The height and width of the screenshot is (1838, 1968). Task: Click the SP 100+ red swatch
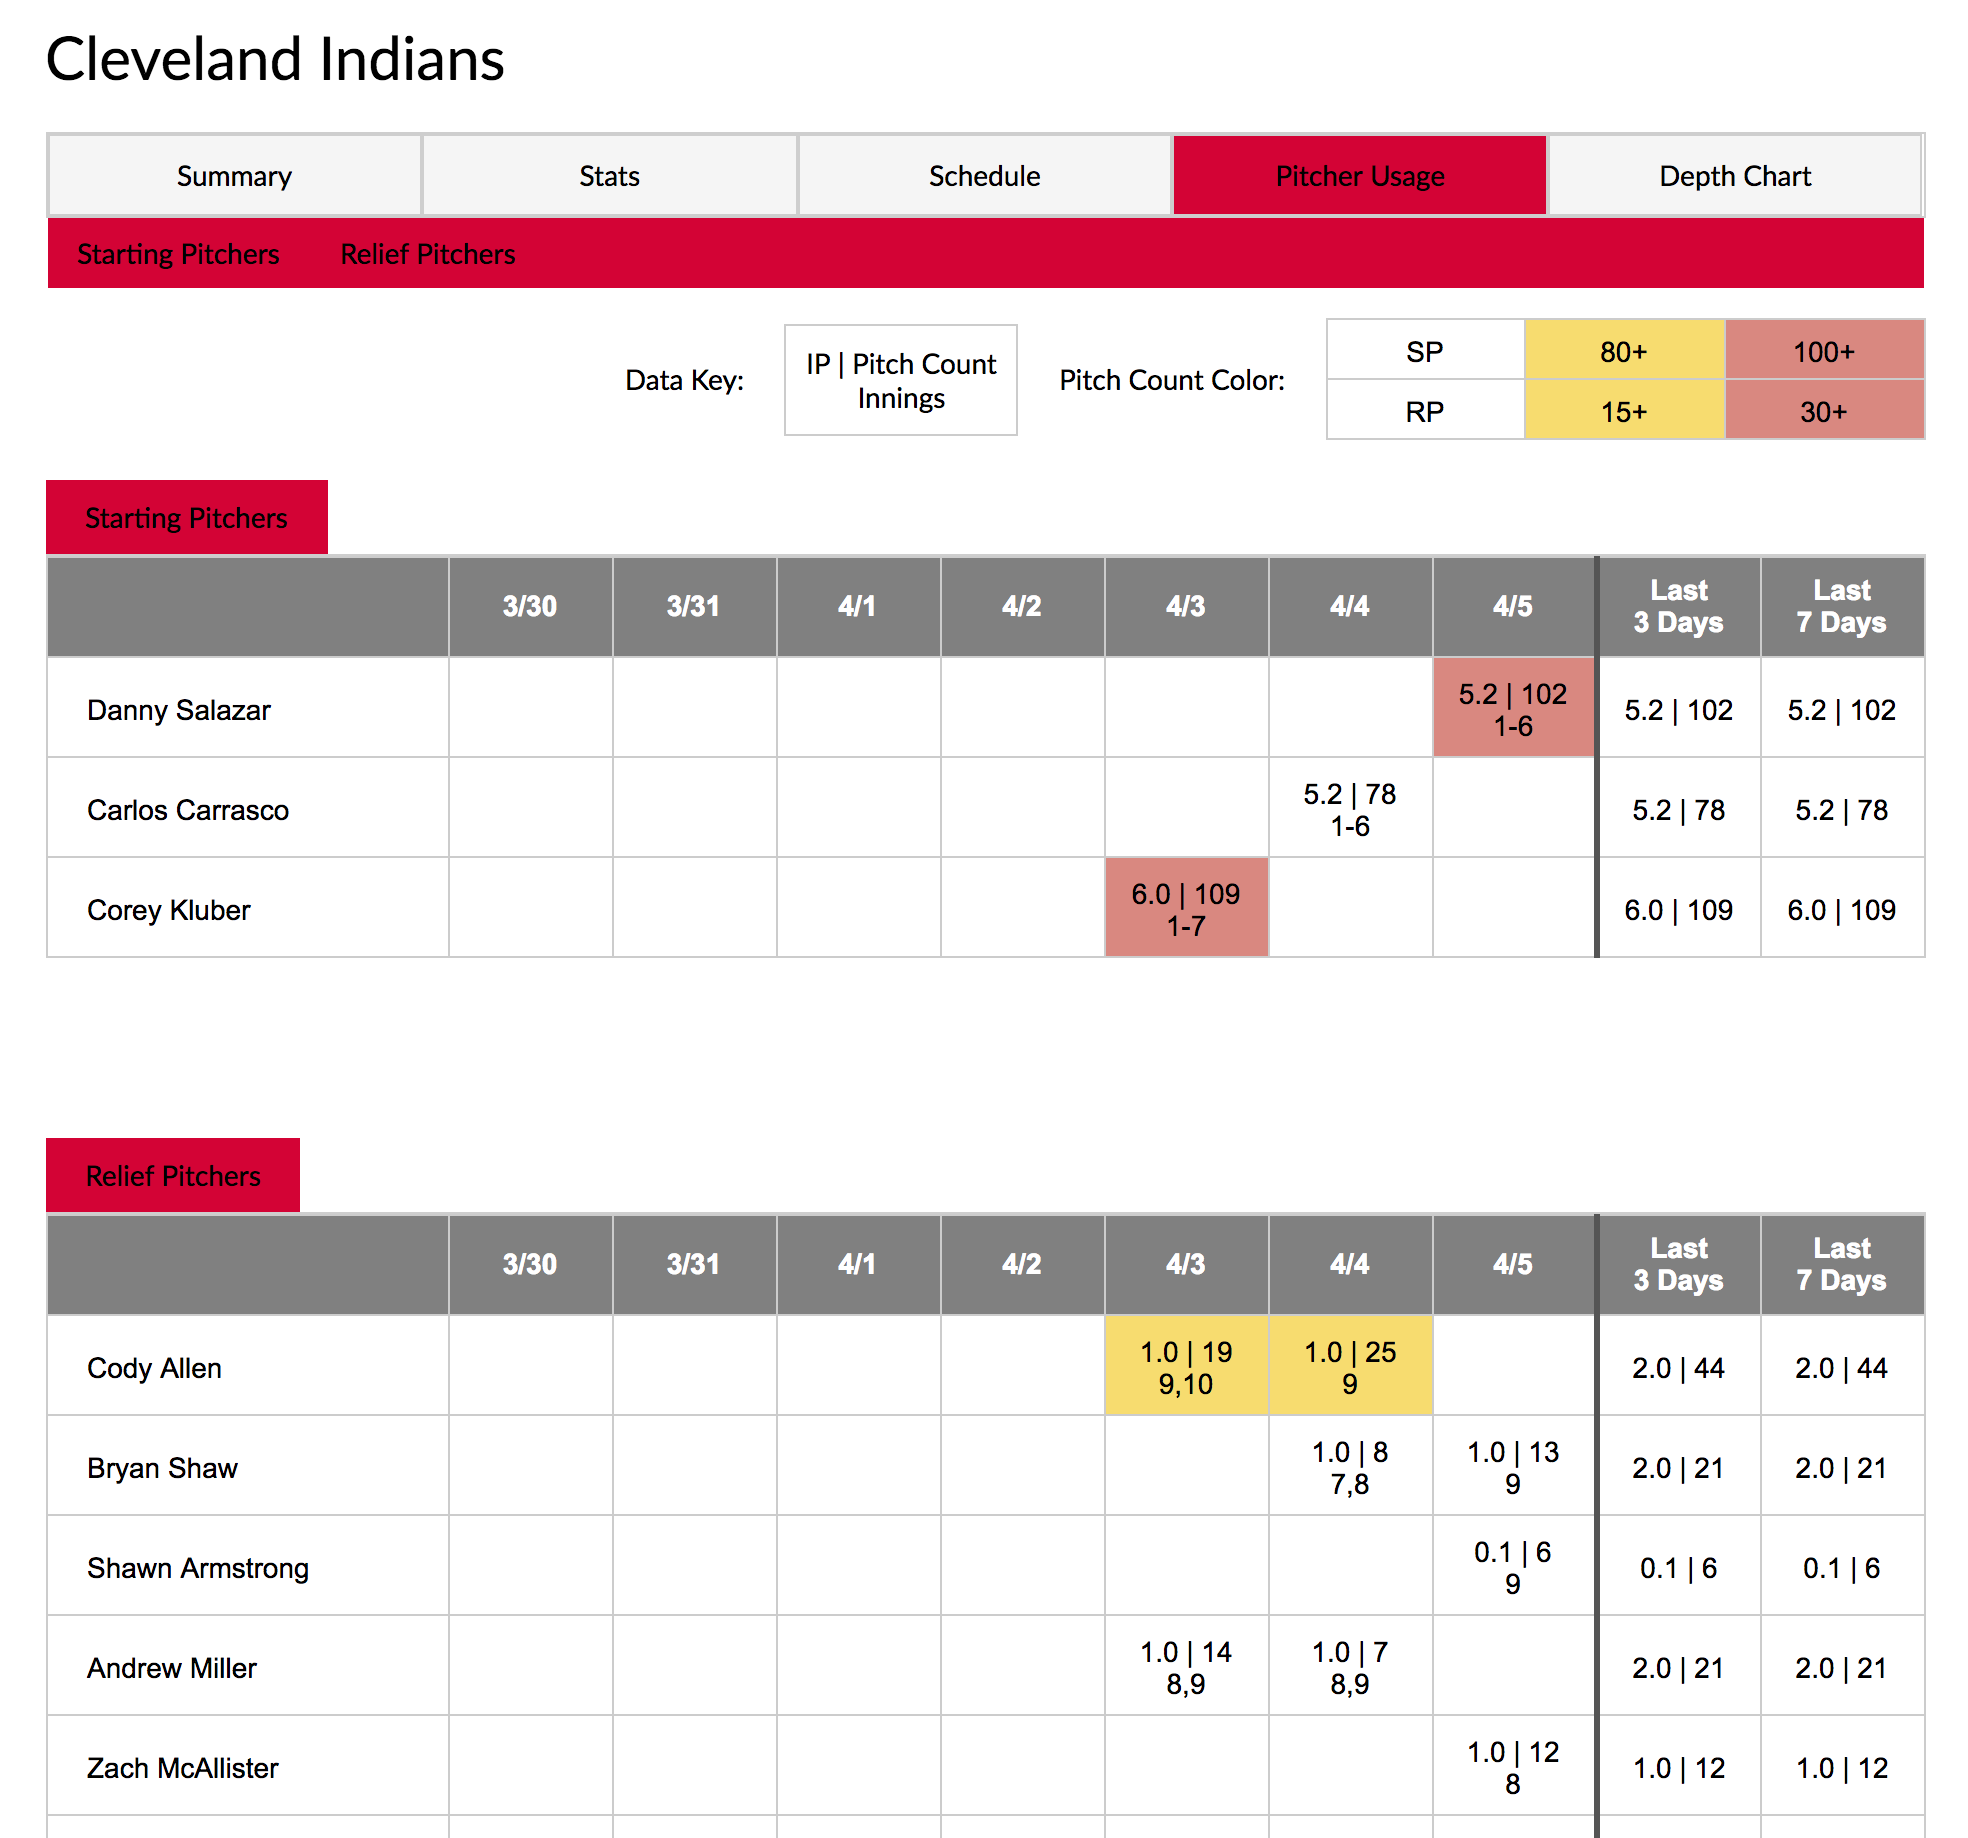click(1824, 351)
